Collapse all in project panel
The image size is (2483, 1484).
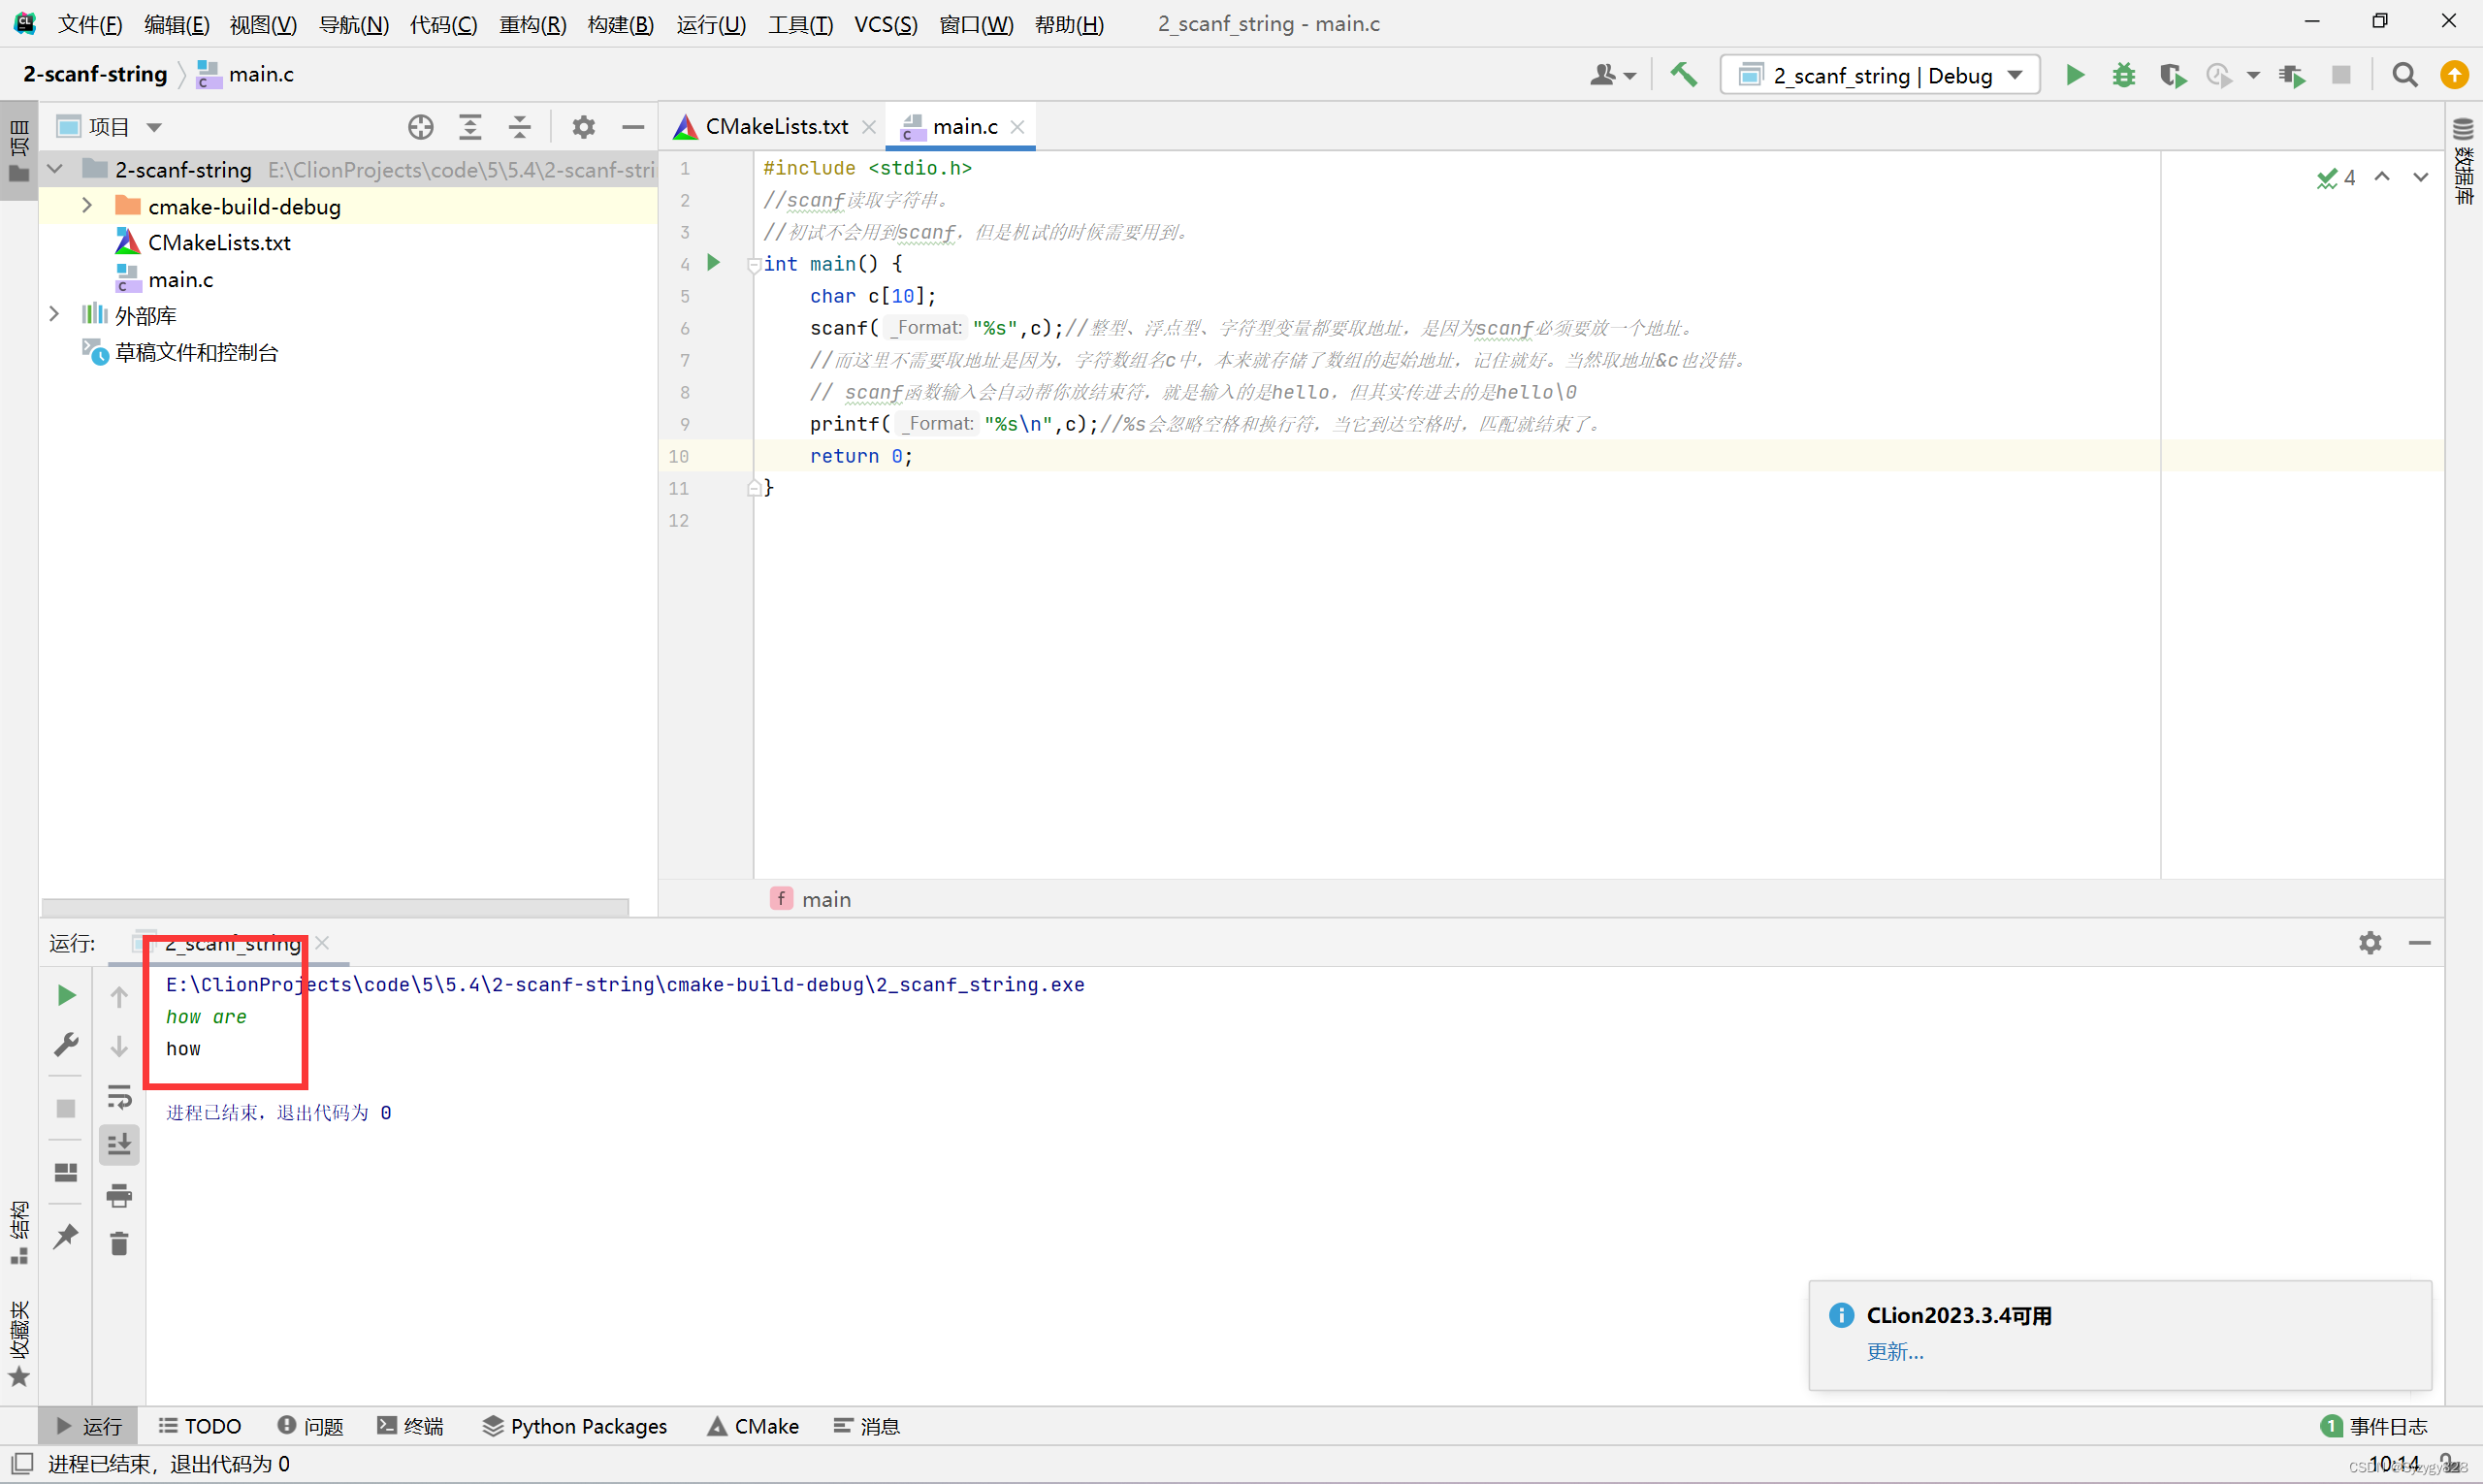click(520, 127)
